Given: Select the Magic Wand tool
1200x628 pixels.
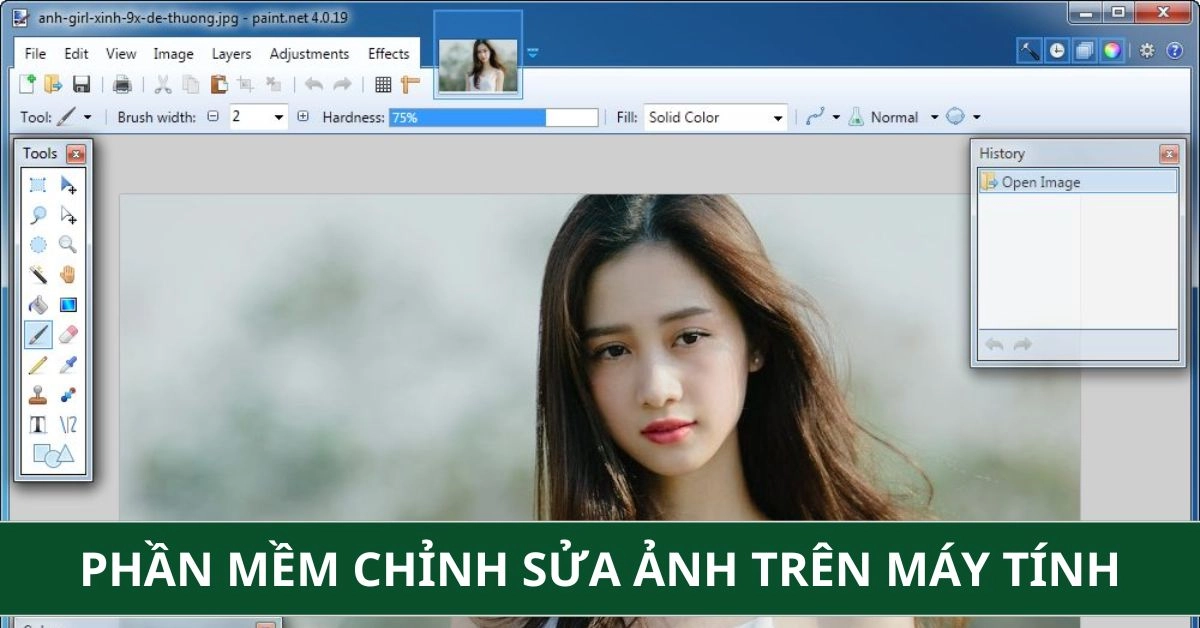Looking at the screenshot, I should [x=38, y=274].
